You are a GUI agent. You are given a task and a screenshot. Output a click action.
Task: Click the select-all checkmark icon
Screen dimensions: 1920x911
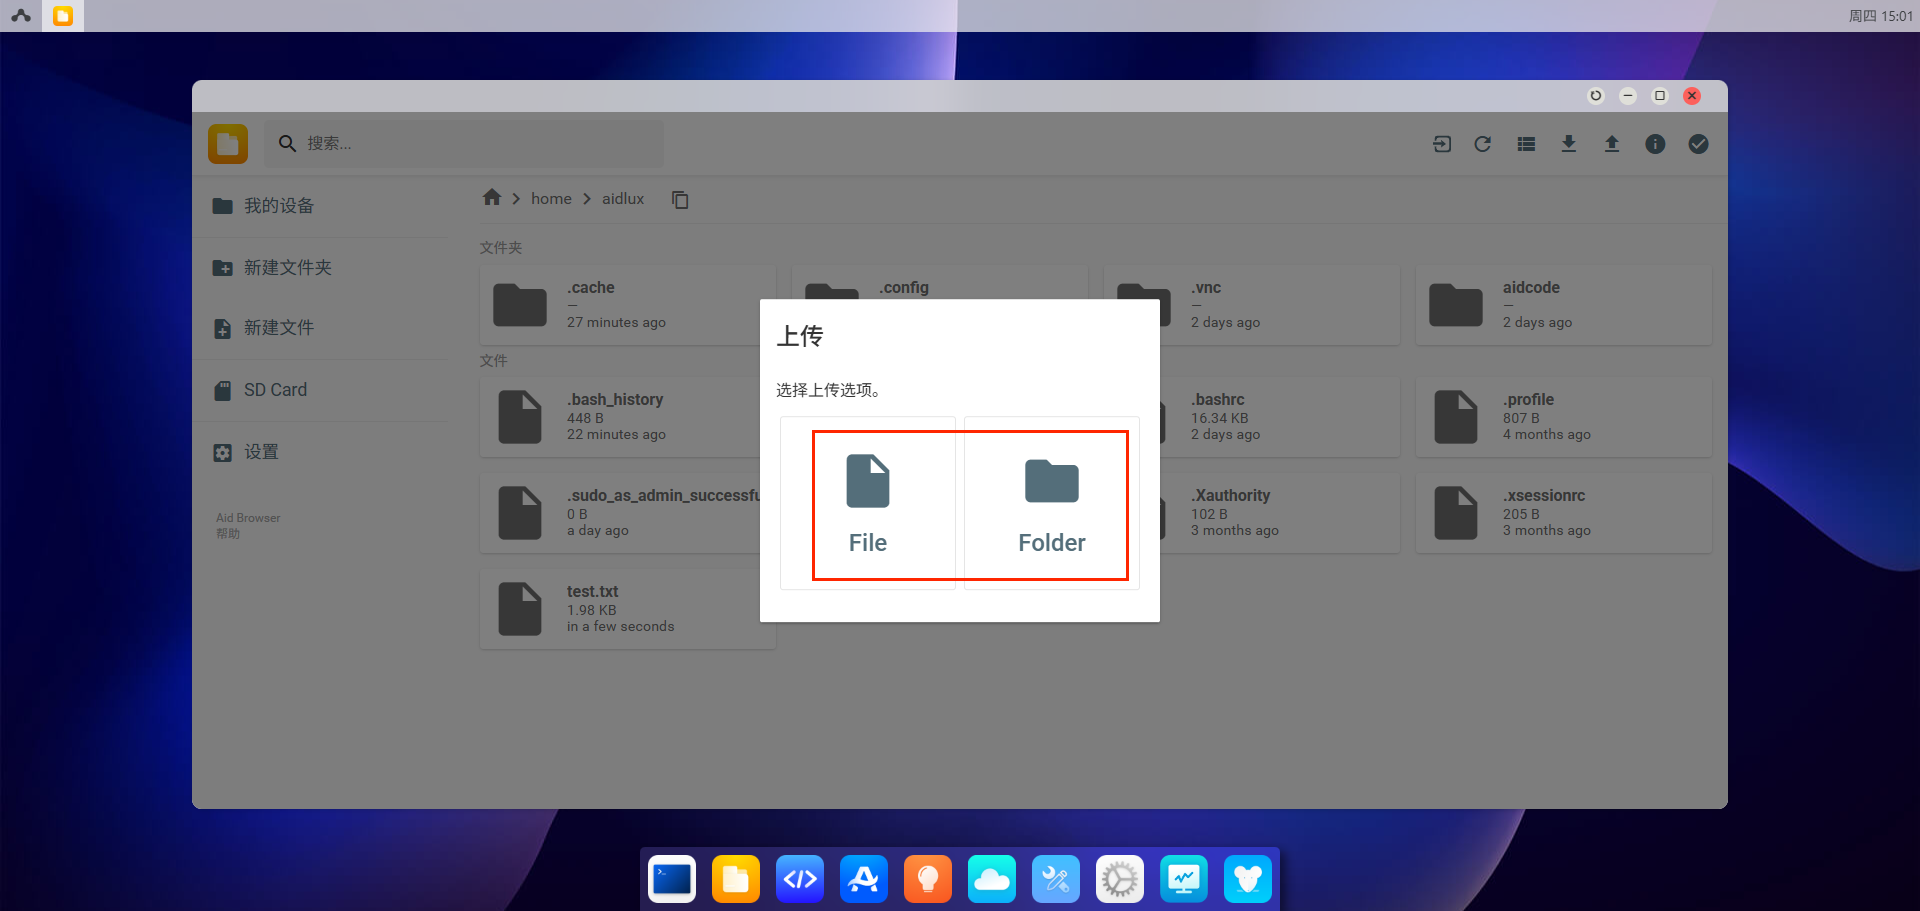[1698, 144]
